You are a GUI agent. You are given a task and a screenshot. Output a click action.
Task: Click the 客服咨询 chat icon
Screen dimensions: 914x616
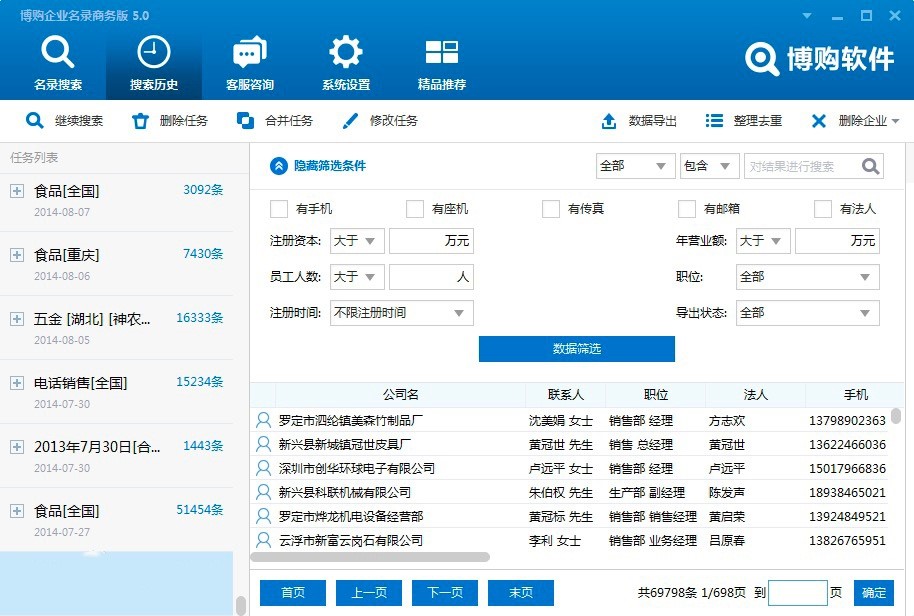click(x=249, y=53)
